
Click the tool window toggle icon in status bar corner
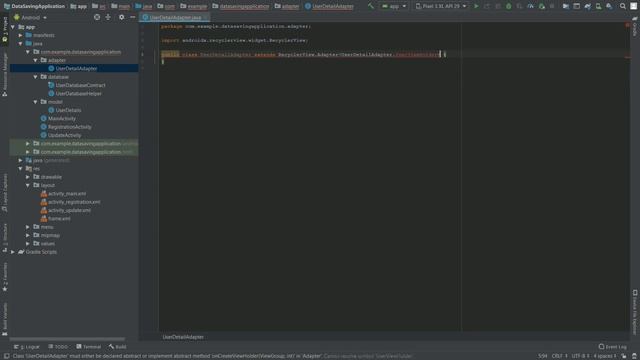pyautogui.click(x=6, y=356)
